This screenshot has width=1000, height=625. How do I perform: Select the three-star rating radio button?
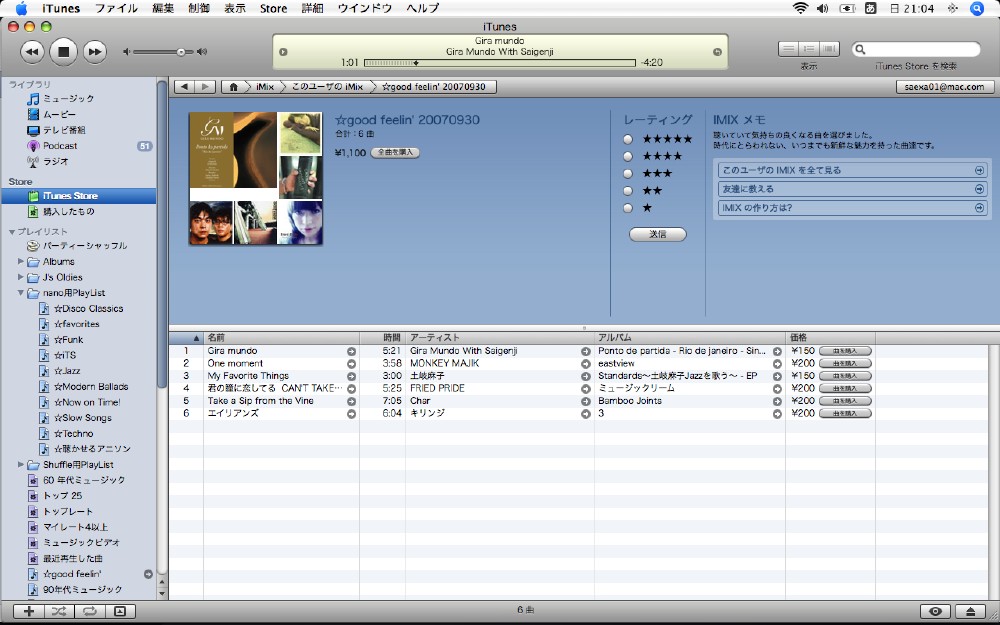(x=628, y=173)
